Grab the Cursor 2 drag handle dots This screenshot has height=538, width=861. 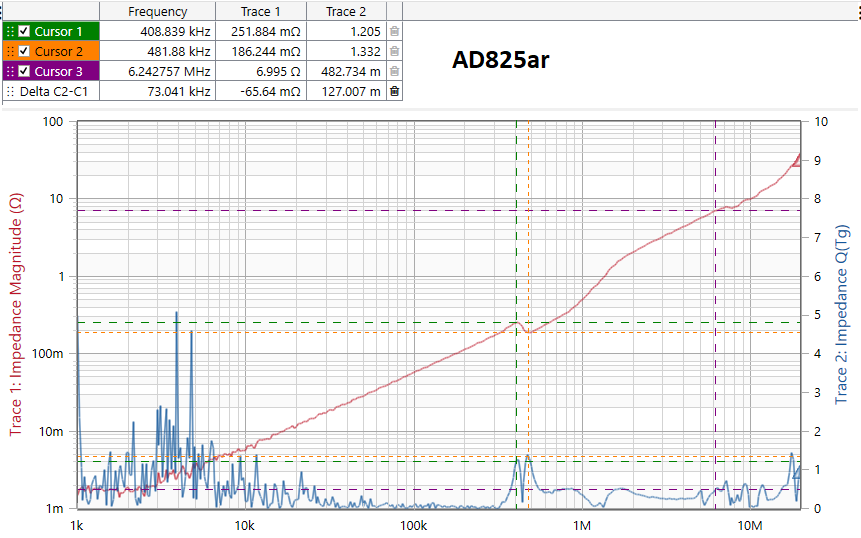10,51
